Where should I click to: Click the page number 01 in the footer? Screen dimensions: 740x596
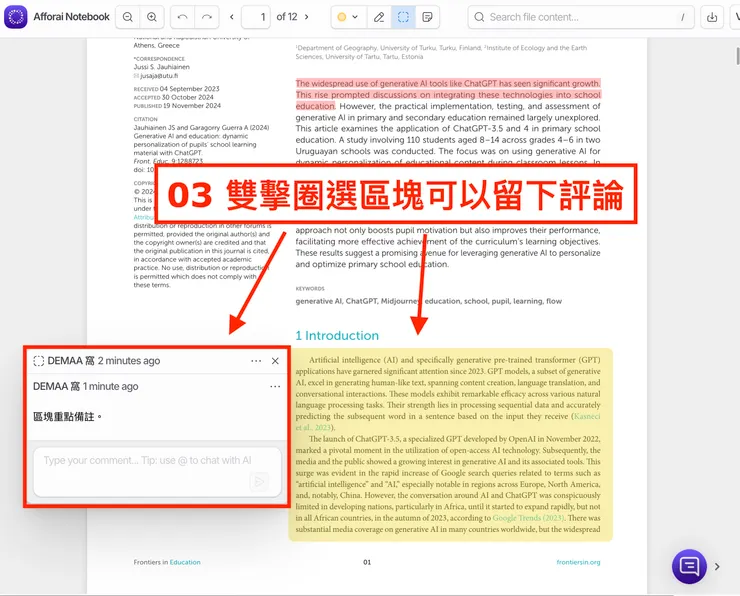(367, 562)
